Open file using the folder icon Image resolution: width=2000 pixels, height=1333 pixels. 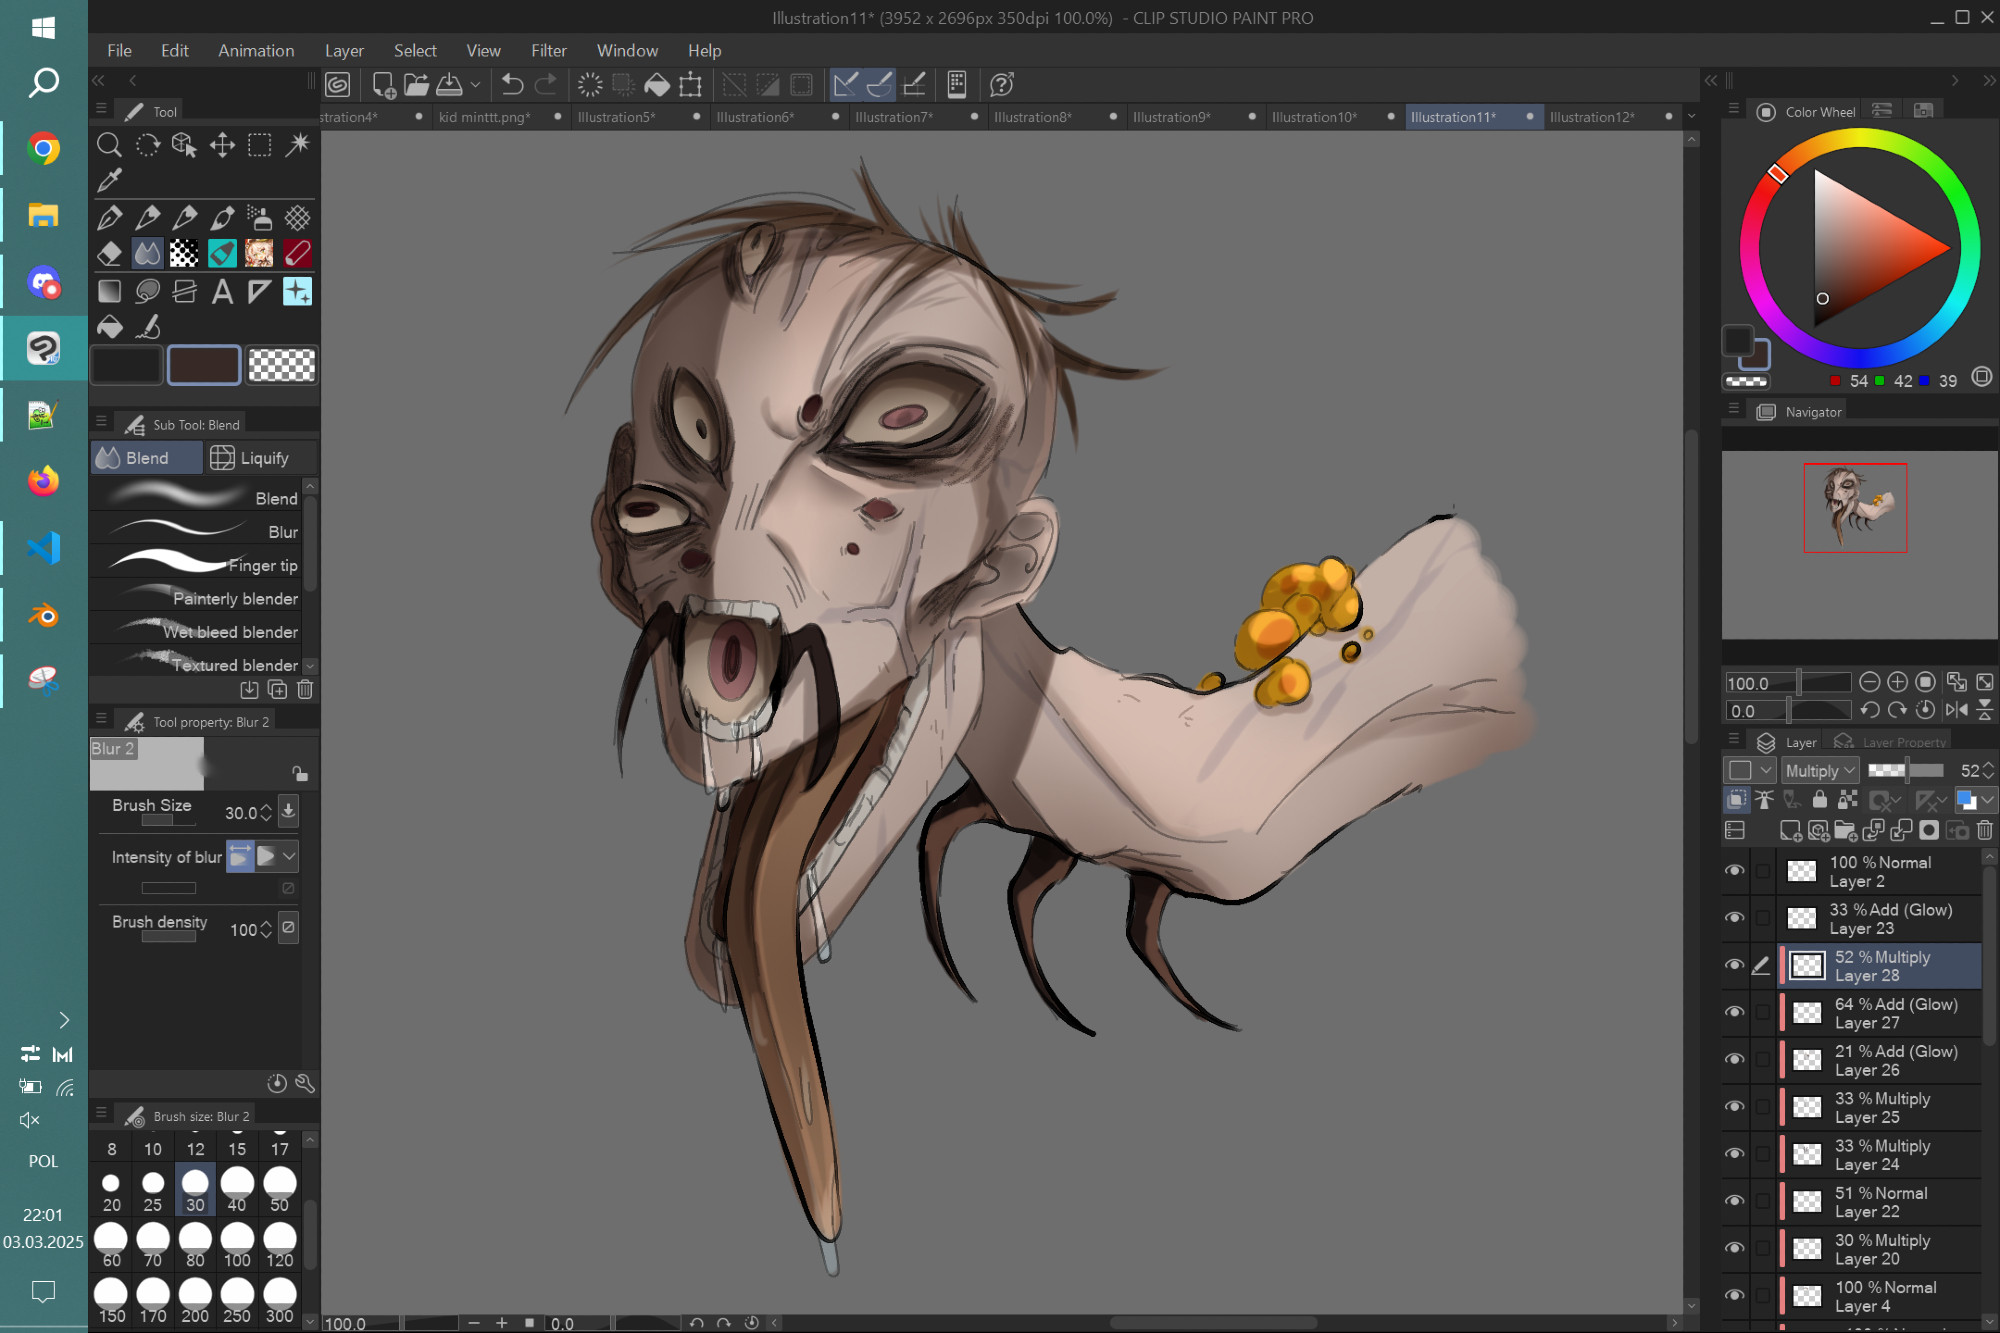pos(416,85)
